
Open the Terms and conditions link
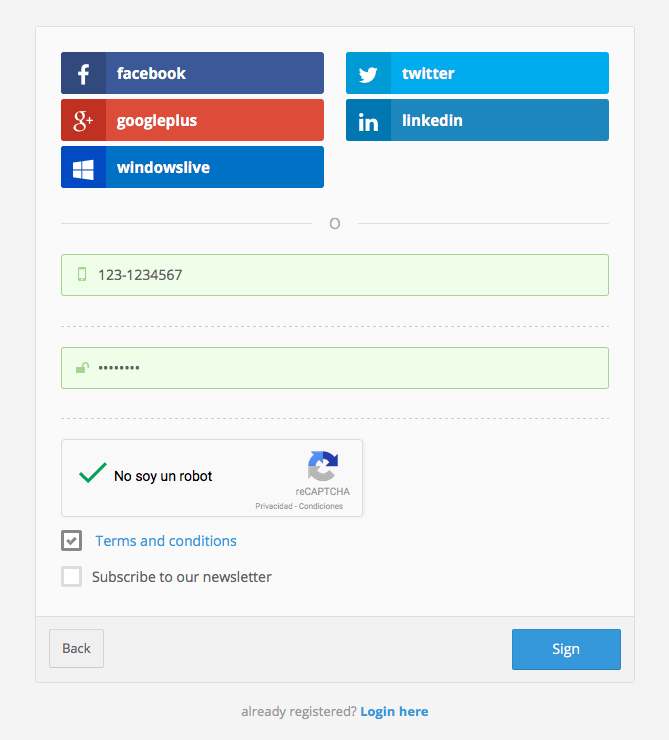(x=166, y=541)
